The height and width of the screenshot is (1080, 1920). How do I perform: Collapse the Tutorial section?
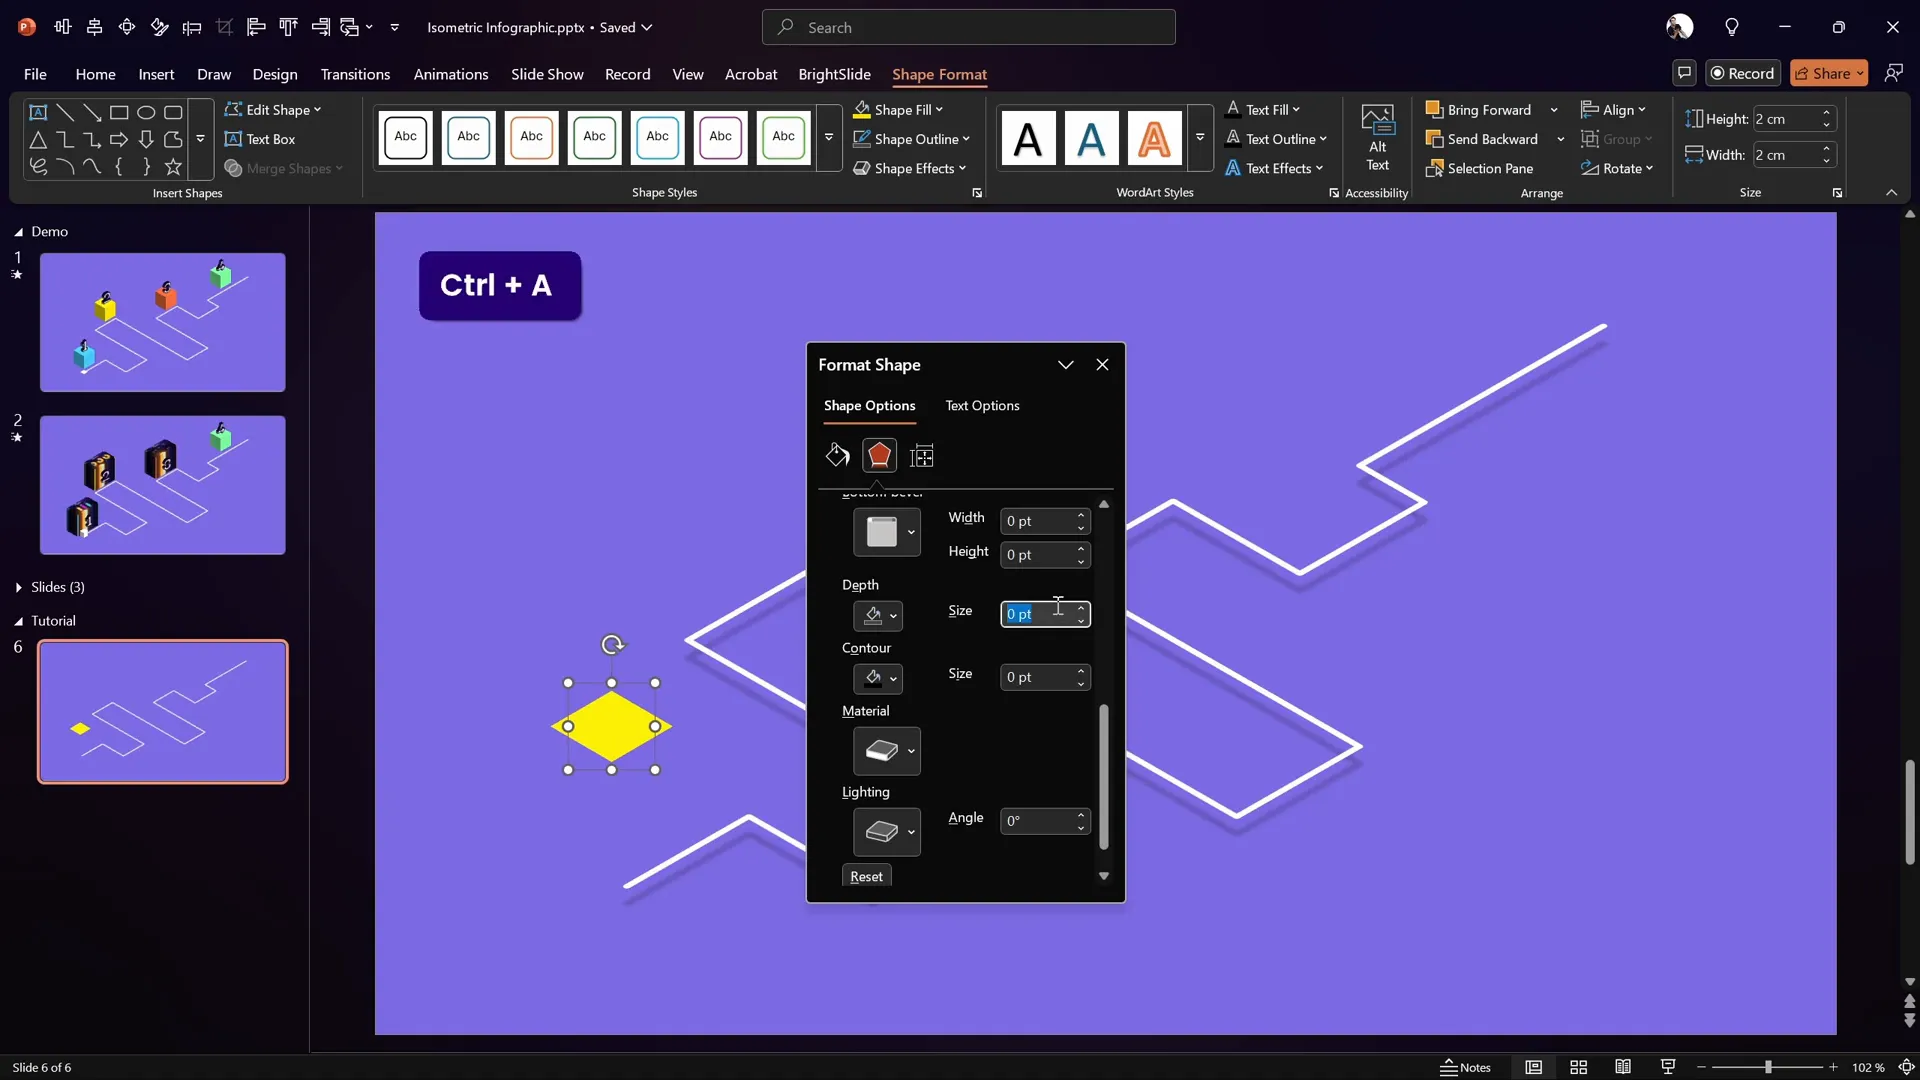click(18, 621)
